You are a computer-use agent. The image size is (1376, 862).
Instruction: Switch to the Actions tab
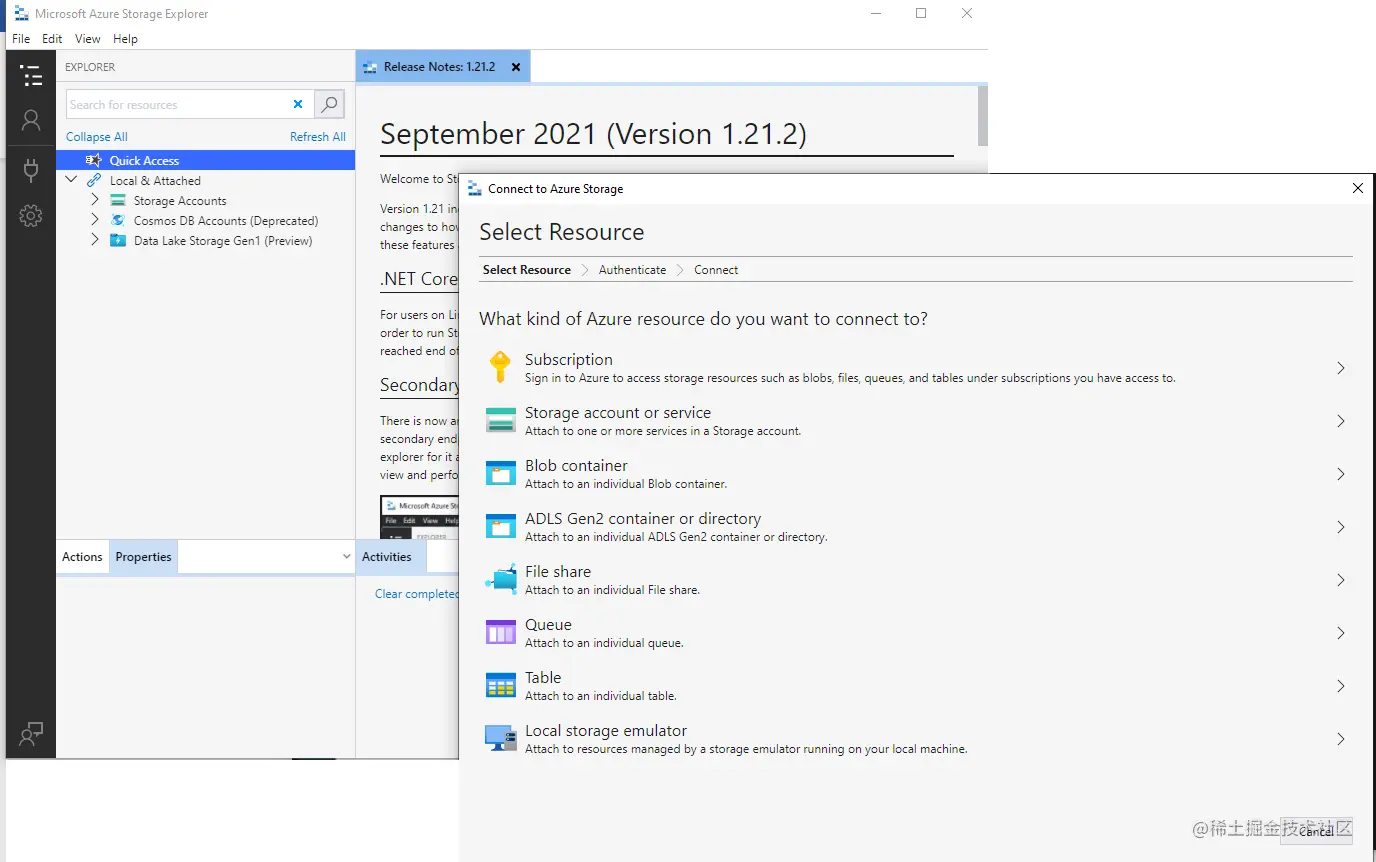82,556
